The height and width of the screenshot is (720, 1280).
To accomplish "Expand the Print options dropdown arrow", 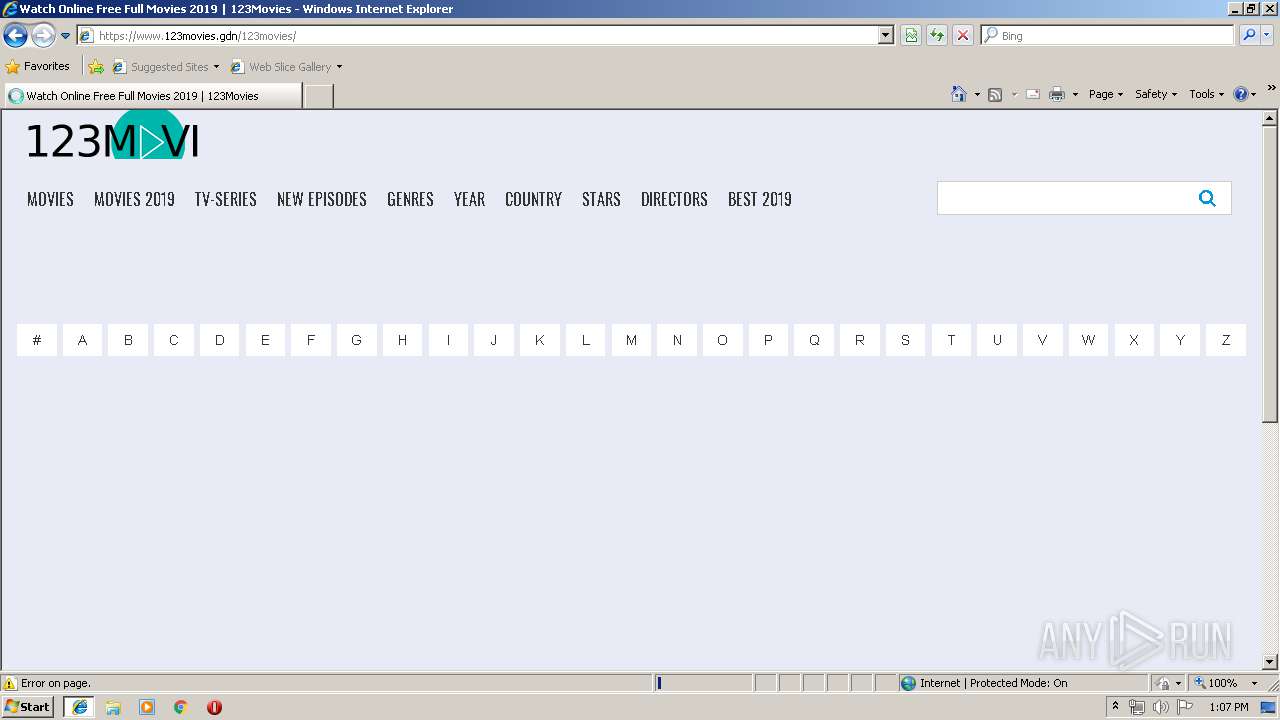I will click(1075, 94).
